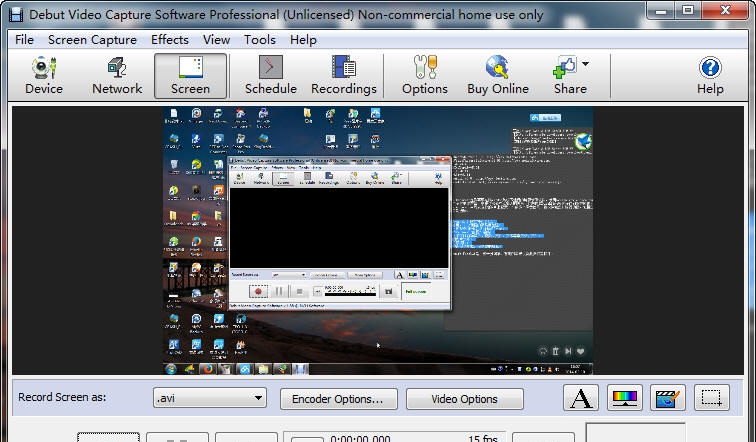The width and height of the screenshot is (756, 442).
Task: Open the File menu
Action: click(x=25, y=40)
